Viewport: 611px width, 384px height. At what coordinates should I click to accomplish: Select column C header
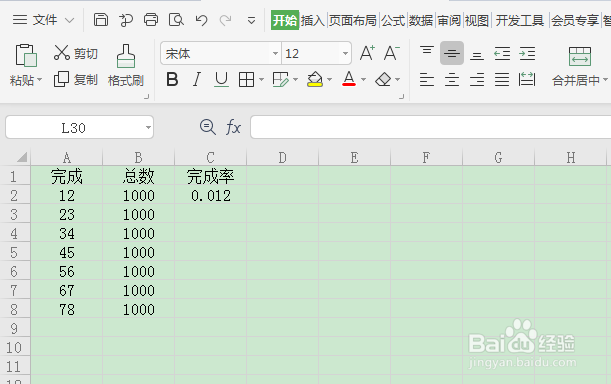point(210,157)
